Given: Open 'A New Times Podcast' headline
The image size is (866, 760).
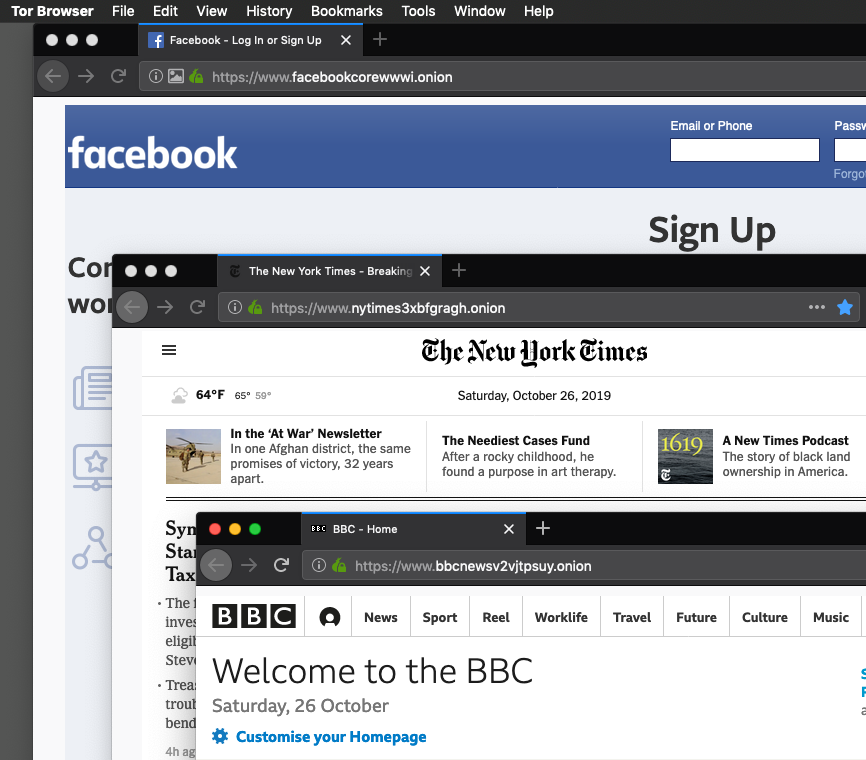Looking at the screenshot, I should (785, 441).
